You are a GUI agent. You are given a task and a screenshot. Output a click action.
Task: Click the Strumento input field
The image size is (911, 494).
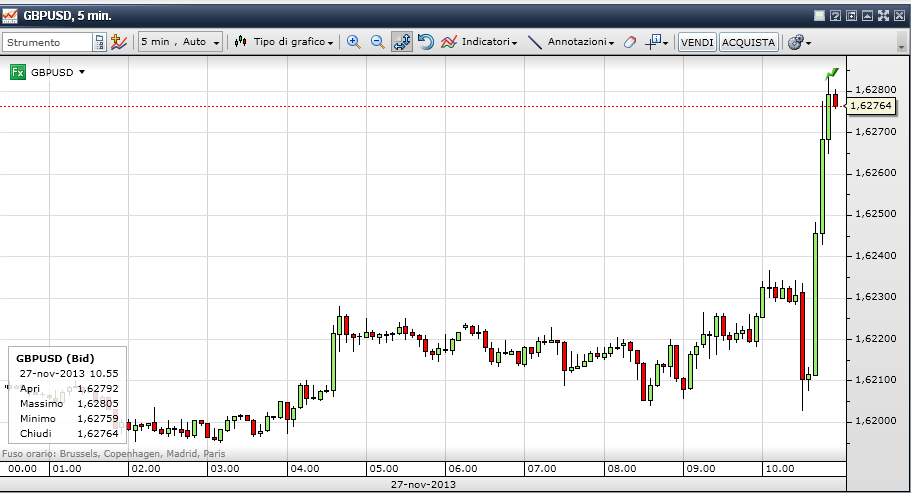(x=47, y=42)
